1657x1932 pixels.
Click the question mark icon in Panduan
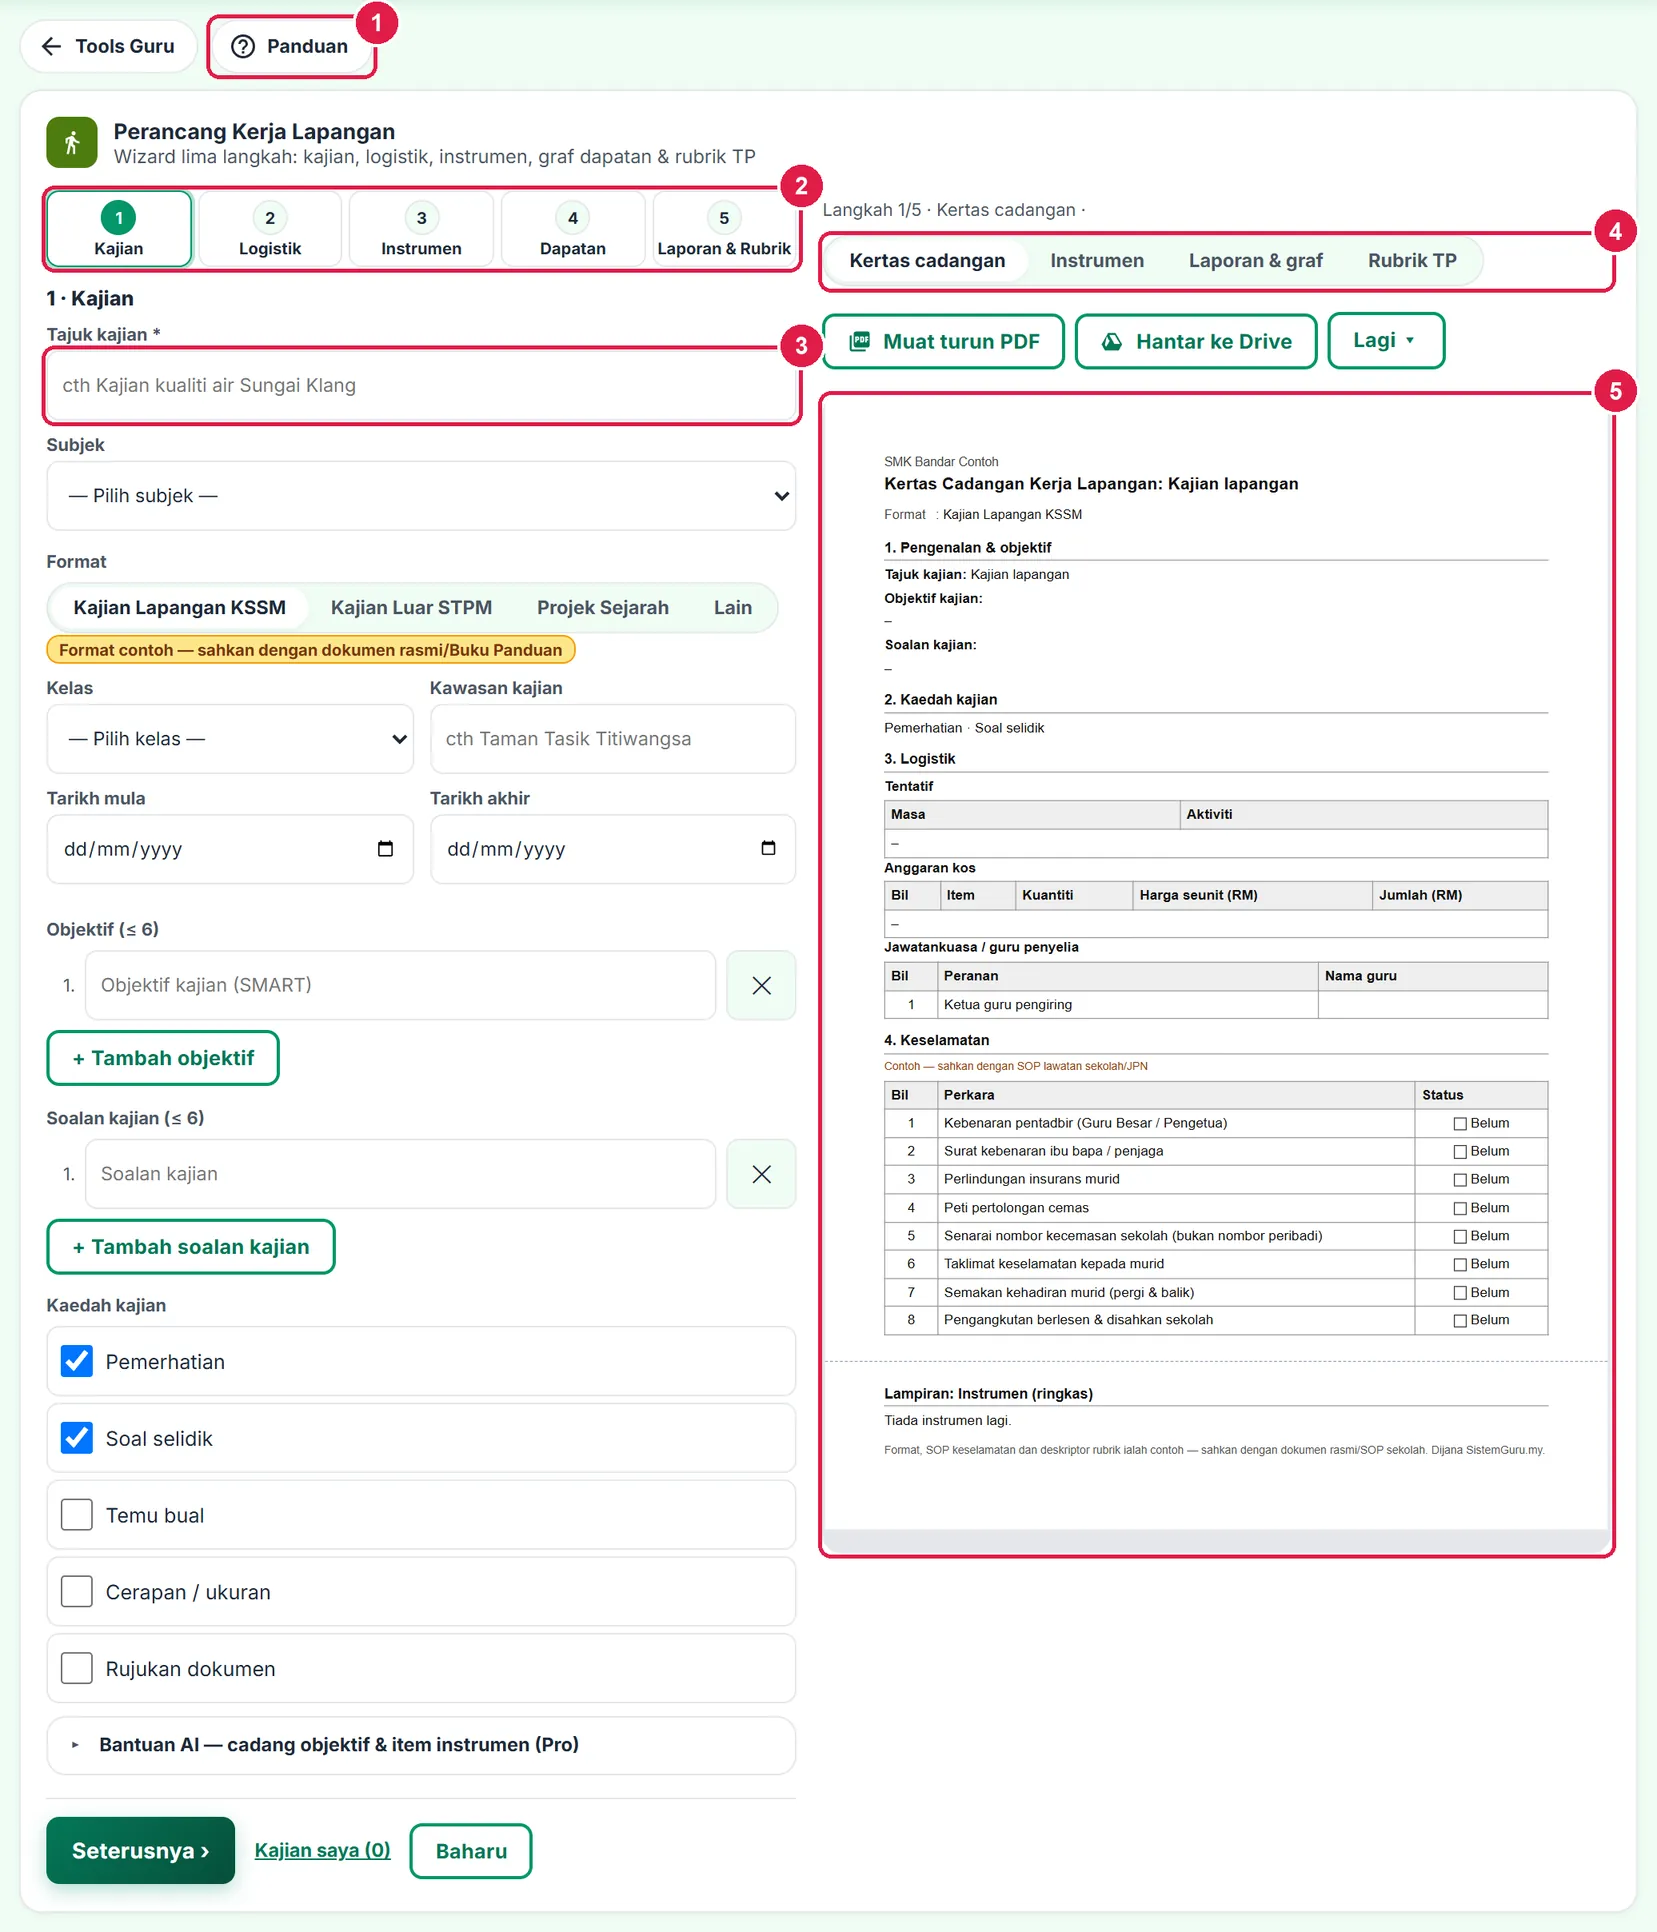click(x=243, y=46)
